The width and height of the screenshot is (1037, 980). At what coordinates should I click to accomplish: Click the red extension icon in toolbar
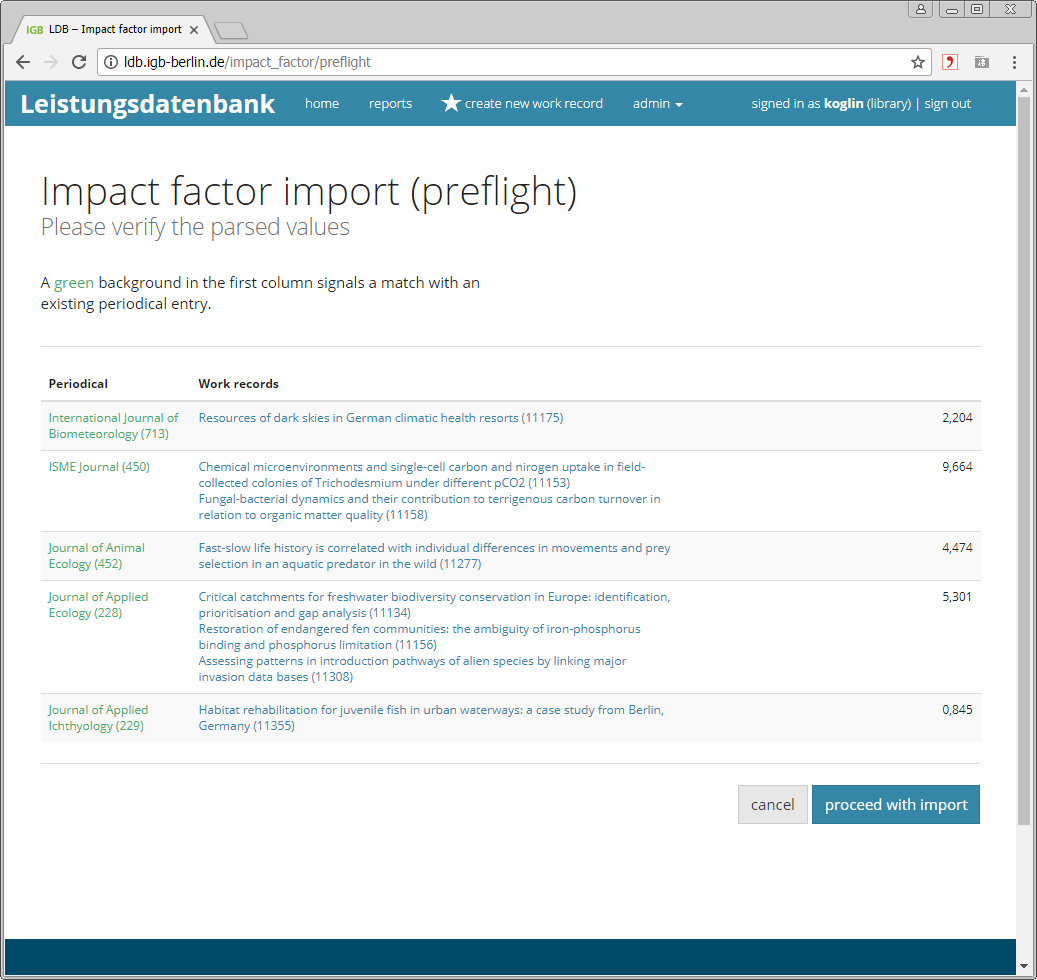click(x=950, y=62)
